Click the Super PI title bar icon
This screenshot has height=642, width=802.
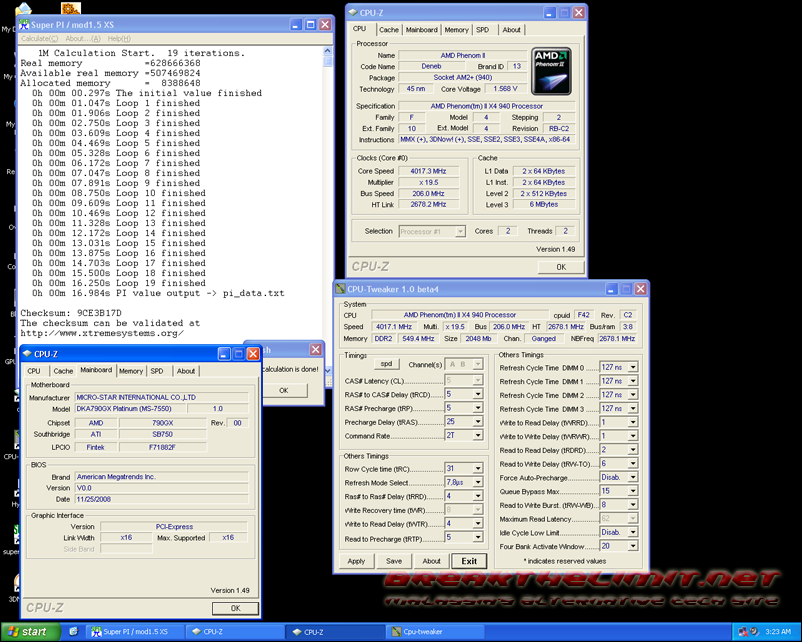[24, 25]
